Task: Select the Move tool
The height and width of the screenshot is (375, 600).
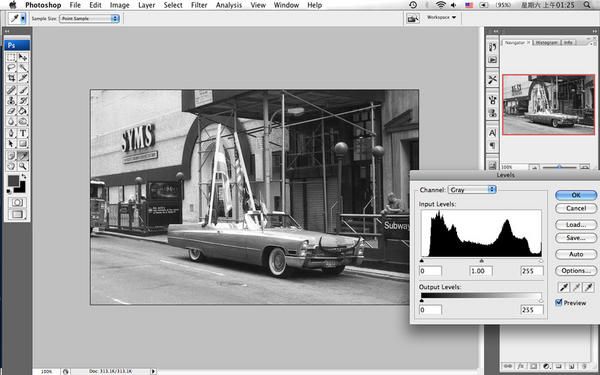Action: click(23, 57)
